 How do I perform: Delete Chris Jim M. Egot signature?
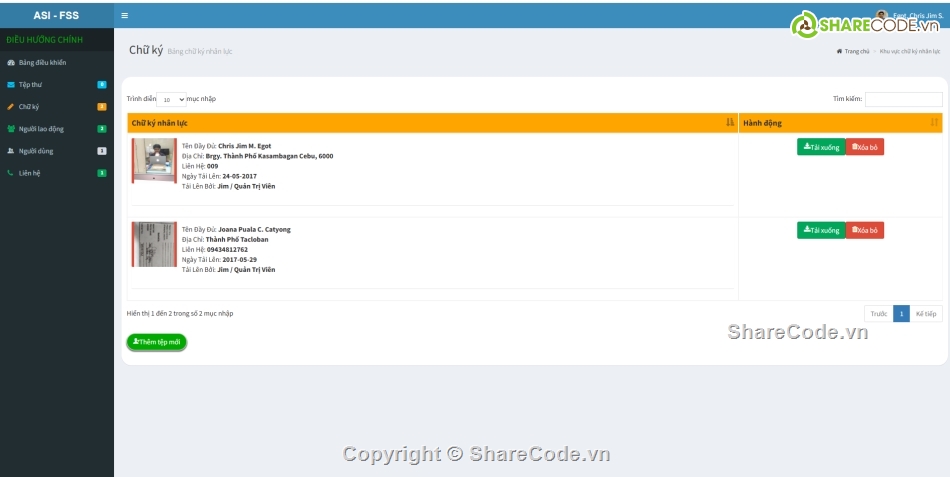[x=865, y=147]
